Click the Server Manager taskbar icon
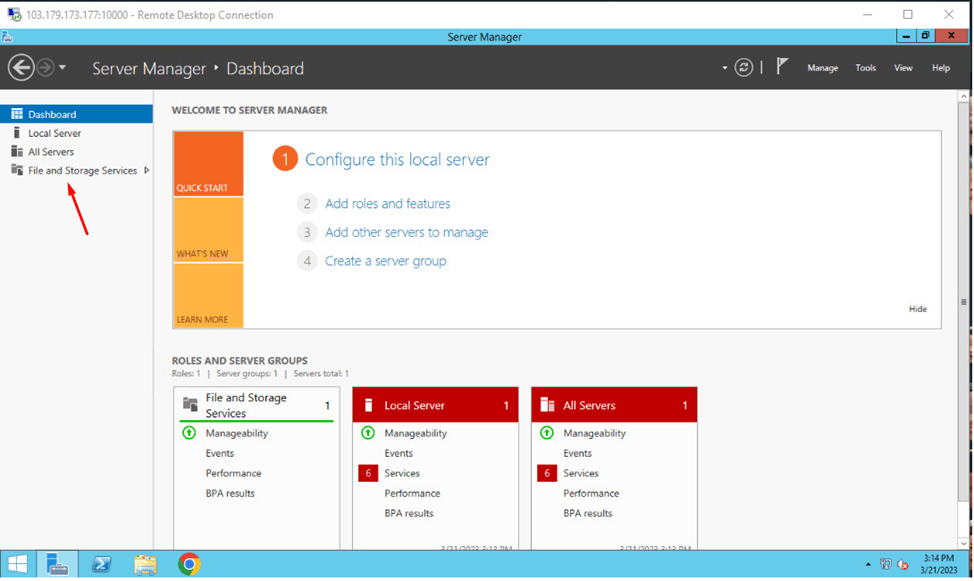Image resolution: width=974 pixels, height=581 pixels. 57,564
